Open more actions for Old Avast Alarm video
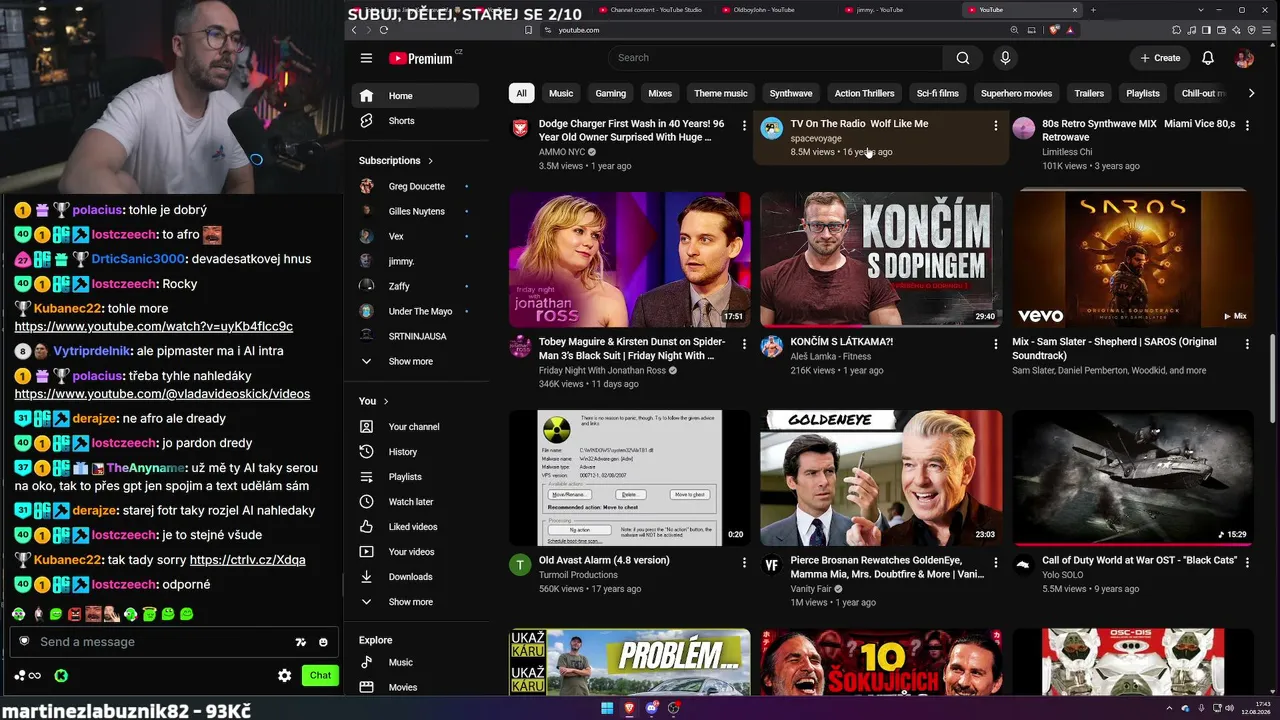Viewport: 1280px width, 720px height. (744, 563)
